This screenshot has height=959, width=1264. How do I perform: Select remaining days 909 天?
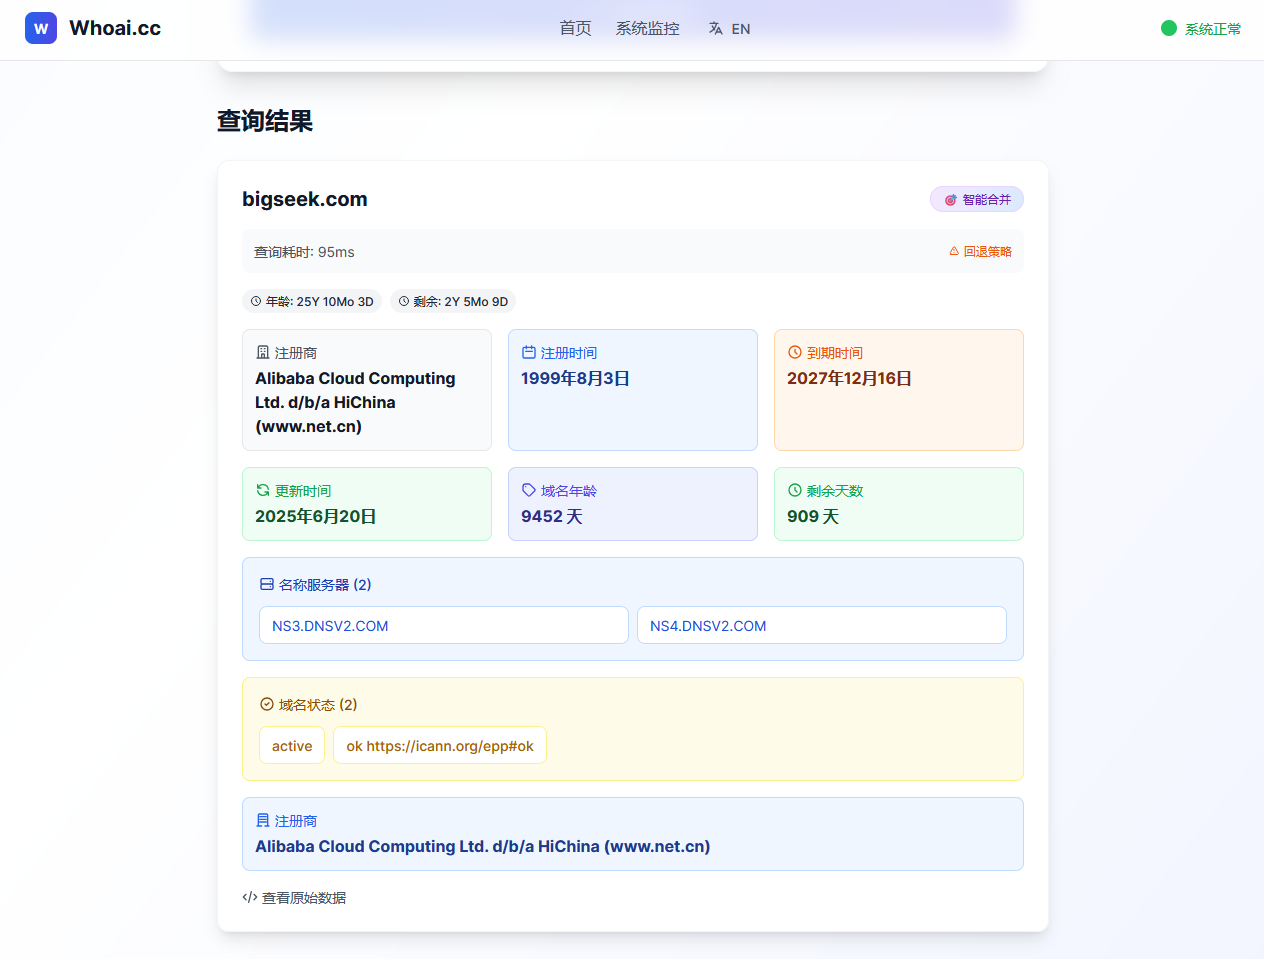tap(813, 516)
